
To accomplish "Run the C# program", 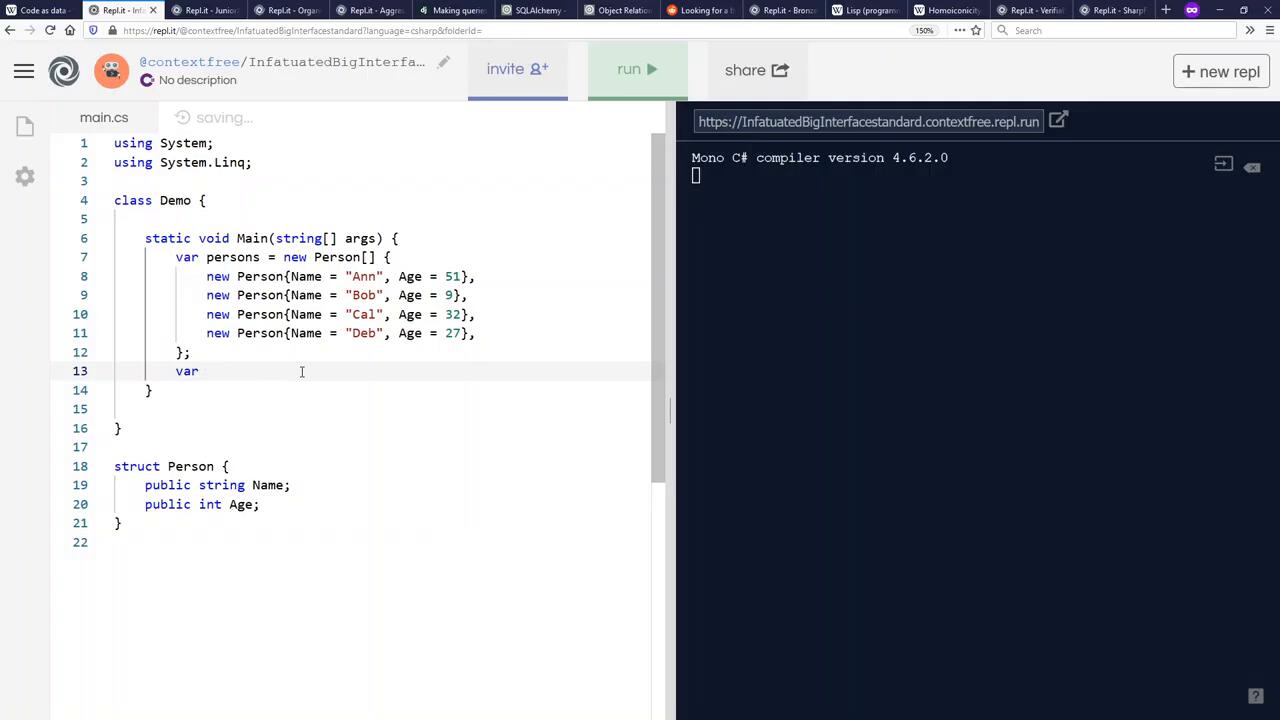I will pyautogui.click(x=637, y=70).
